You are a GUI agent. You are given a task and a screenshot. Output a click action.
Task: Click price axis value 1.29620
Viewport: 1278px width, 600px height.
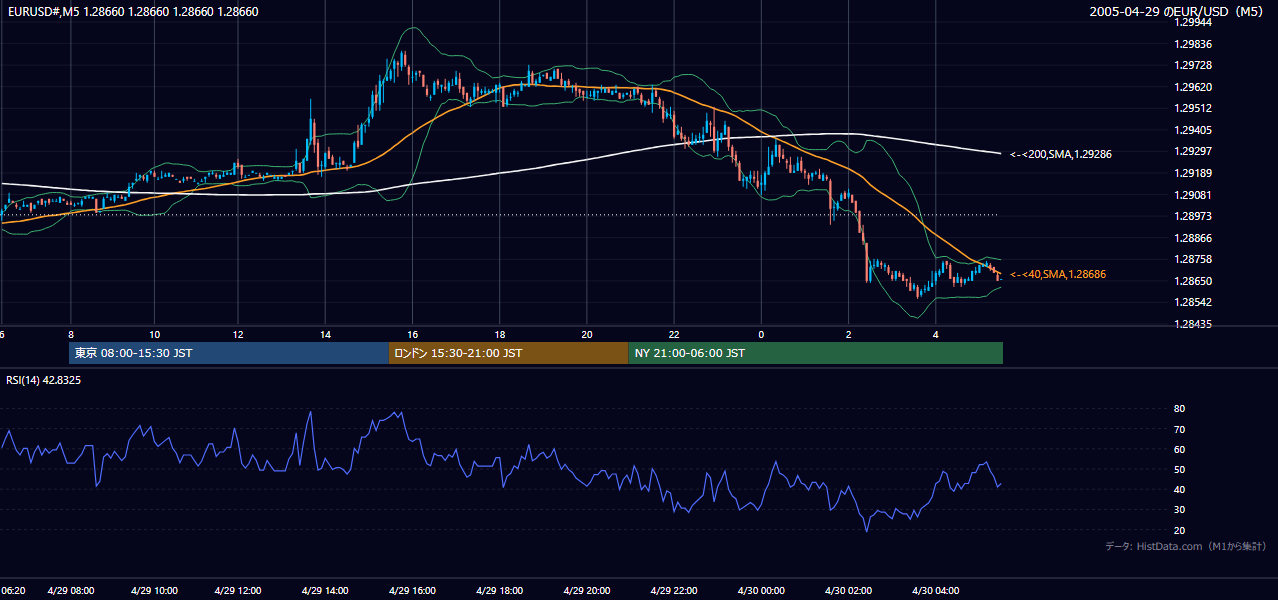click(1192, 87)
